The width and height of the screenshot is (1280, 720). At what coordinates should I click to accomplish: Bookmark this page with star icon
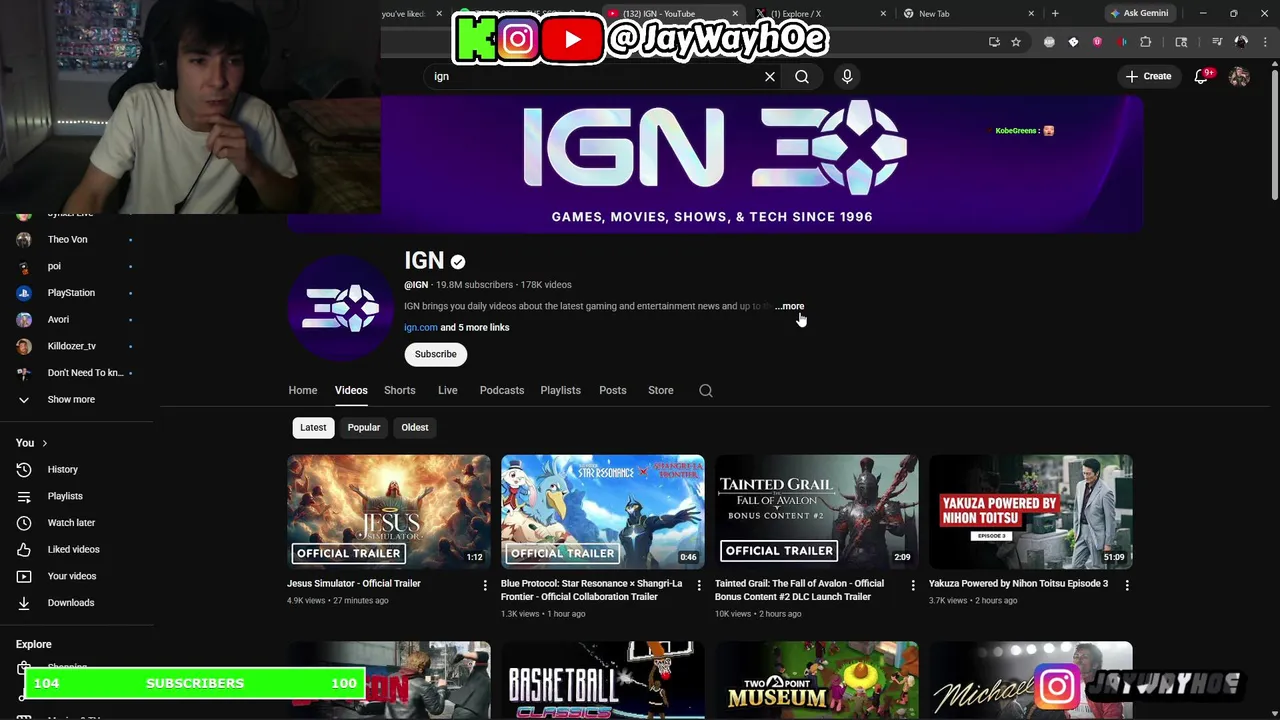pos(1016,42)
